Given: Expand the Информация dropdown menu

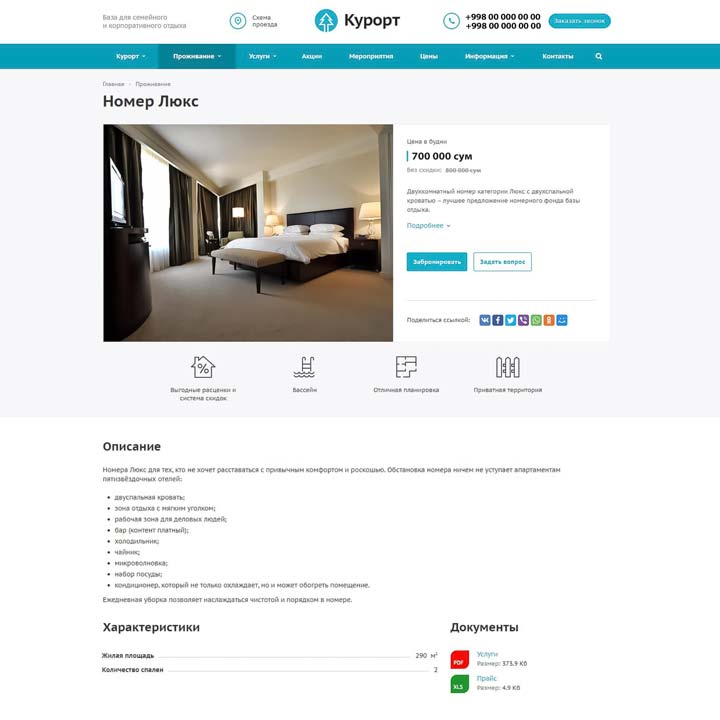Looking at the screenshot, I should point(489,56).
